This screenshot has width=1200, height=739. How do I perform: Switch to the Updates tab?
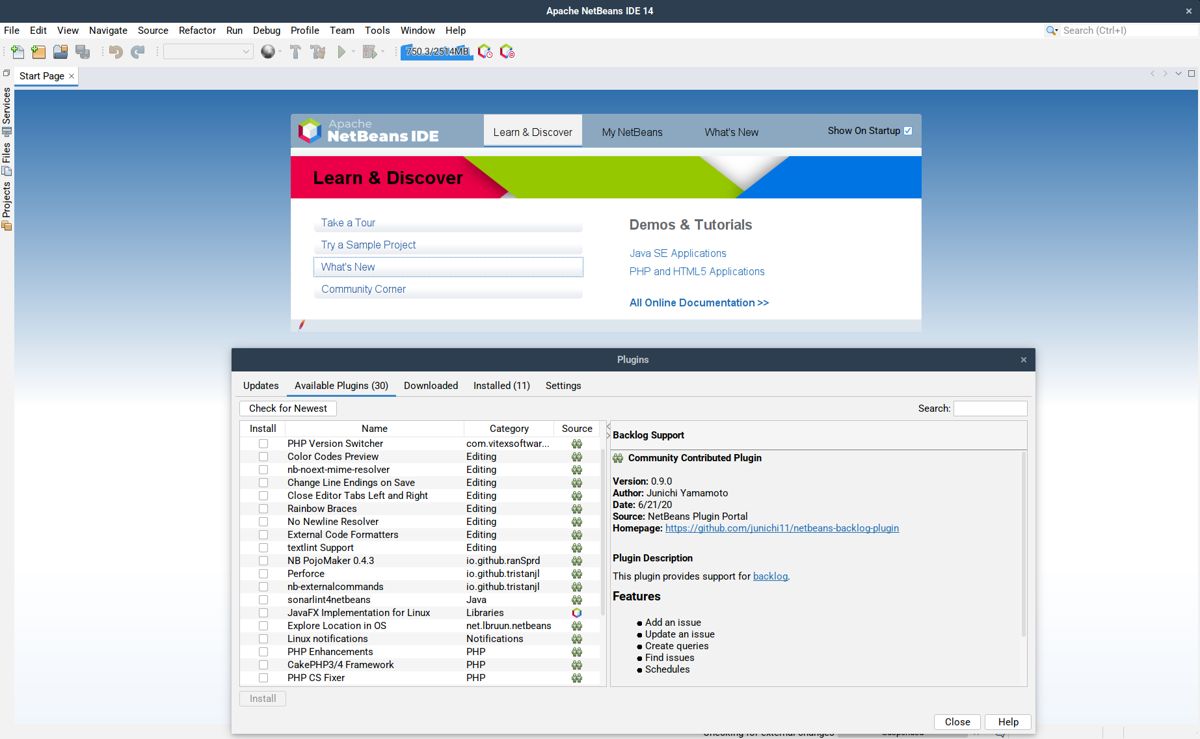261,386
